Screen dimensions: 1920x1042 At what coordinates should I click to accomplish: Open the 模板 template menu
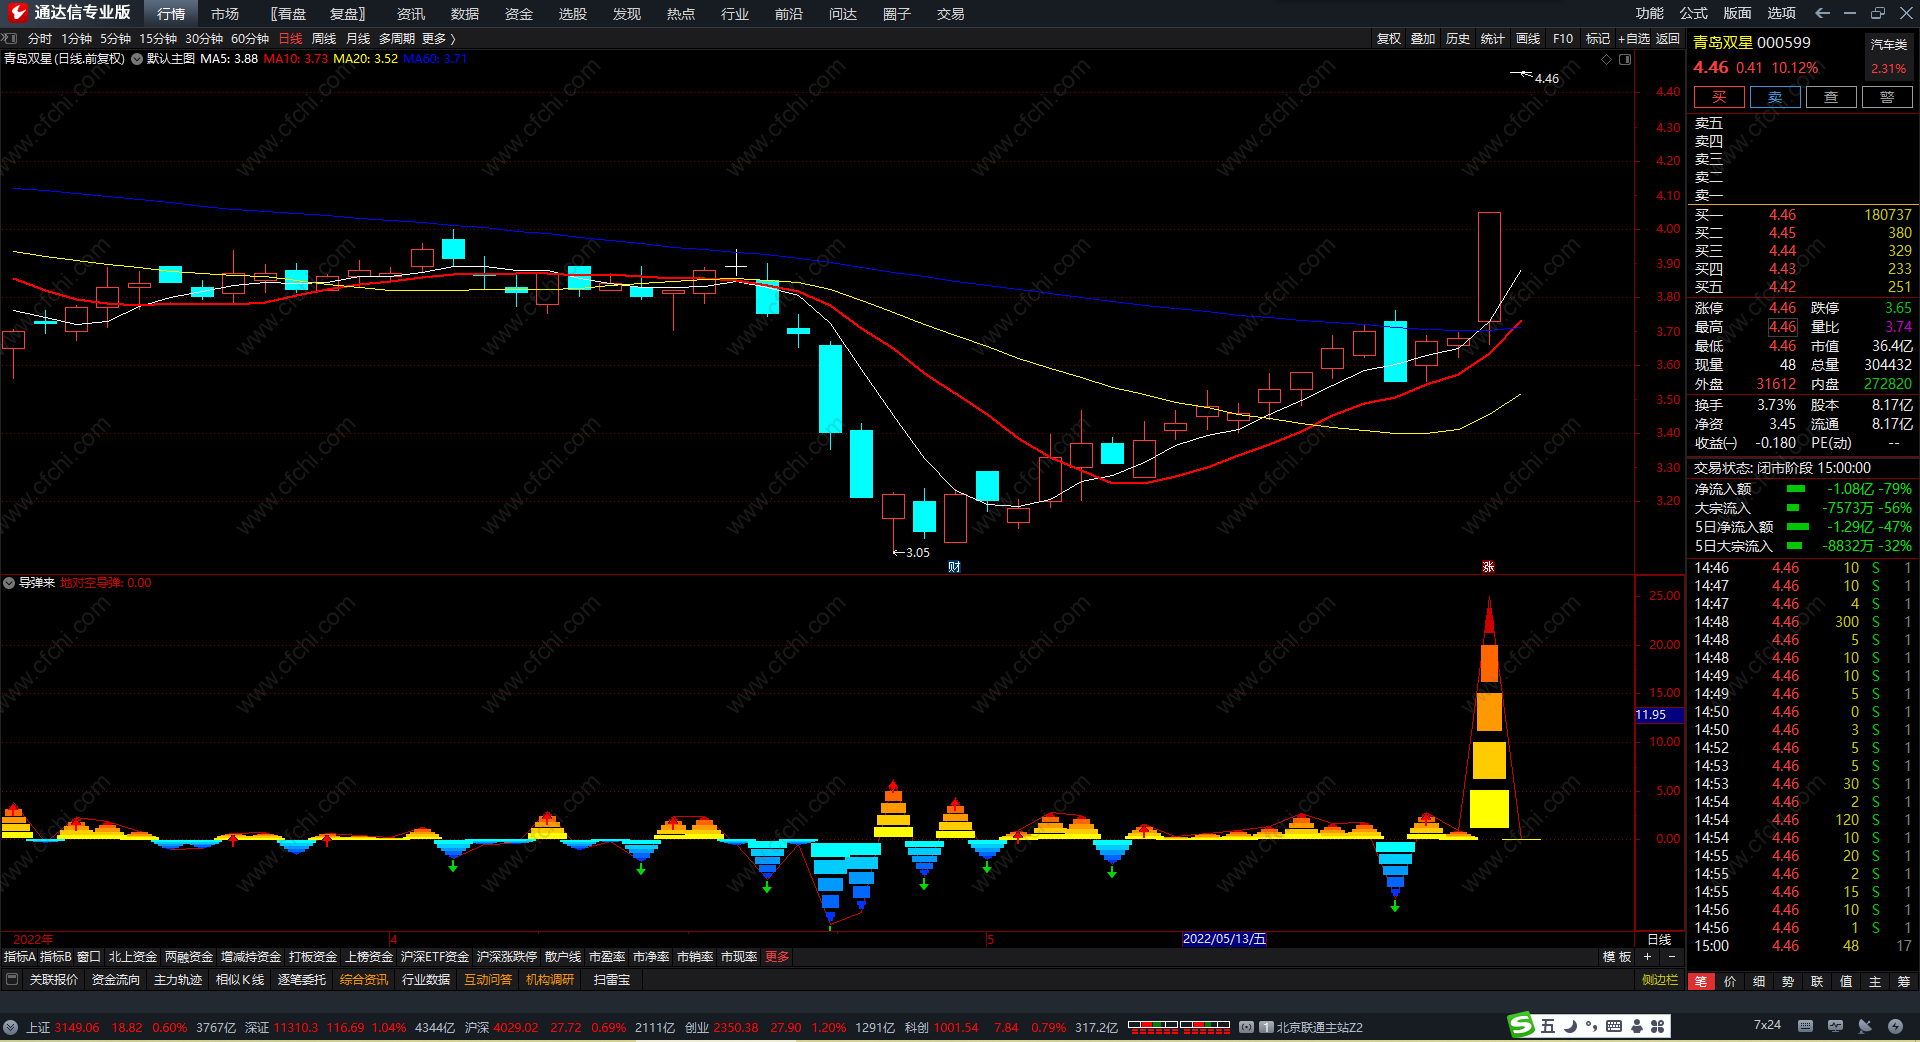pos(1617,957)
